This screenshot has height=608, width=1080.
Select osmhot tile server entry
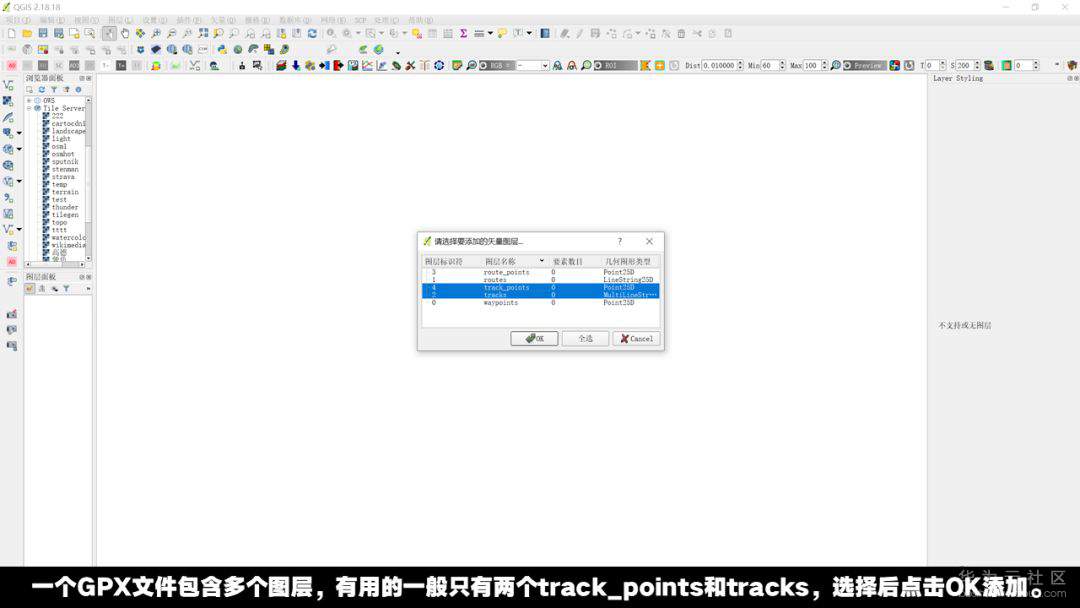pyautogui.click(x=62, y=154)
